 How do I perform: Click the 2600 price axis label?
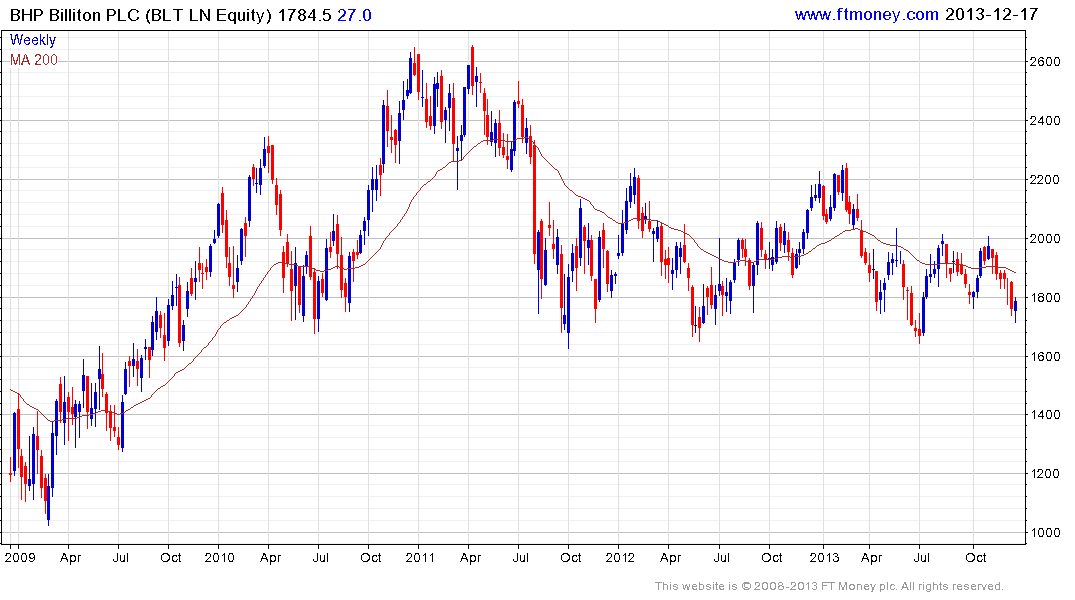[1045, 62]
